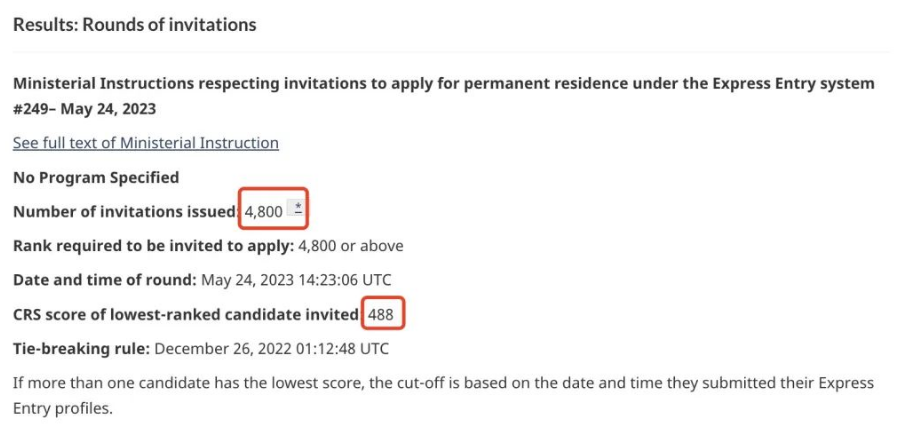This screenshot has width=921, height=424.
Task: Click the horizontal divider below the results heading
Action: [x=451, y=52]
